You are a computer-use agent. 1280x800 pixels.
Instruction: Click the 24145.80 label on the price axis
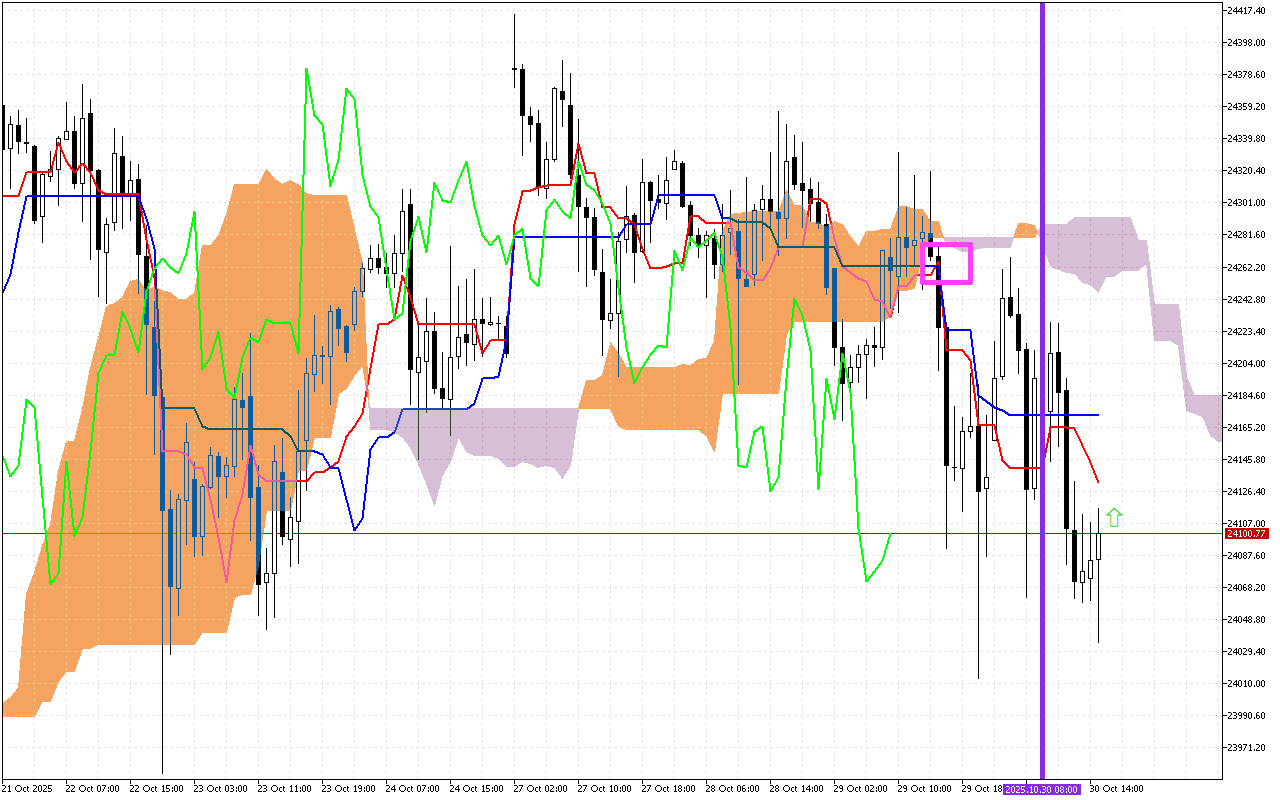tap(1246, 459)
